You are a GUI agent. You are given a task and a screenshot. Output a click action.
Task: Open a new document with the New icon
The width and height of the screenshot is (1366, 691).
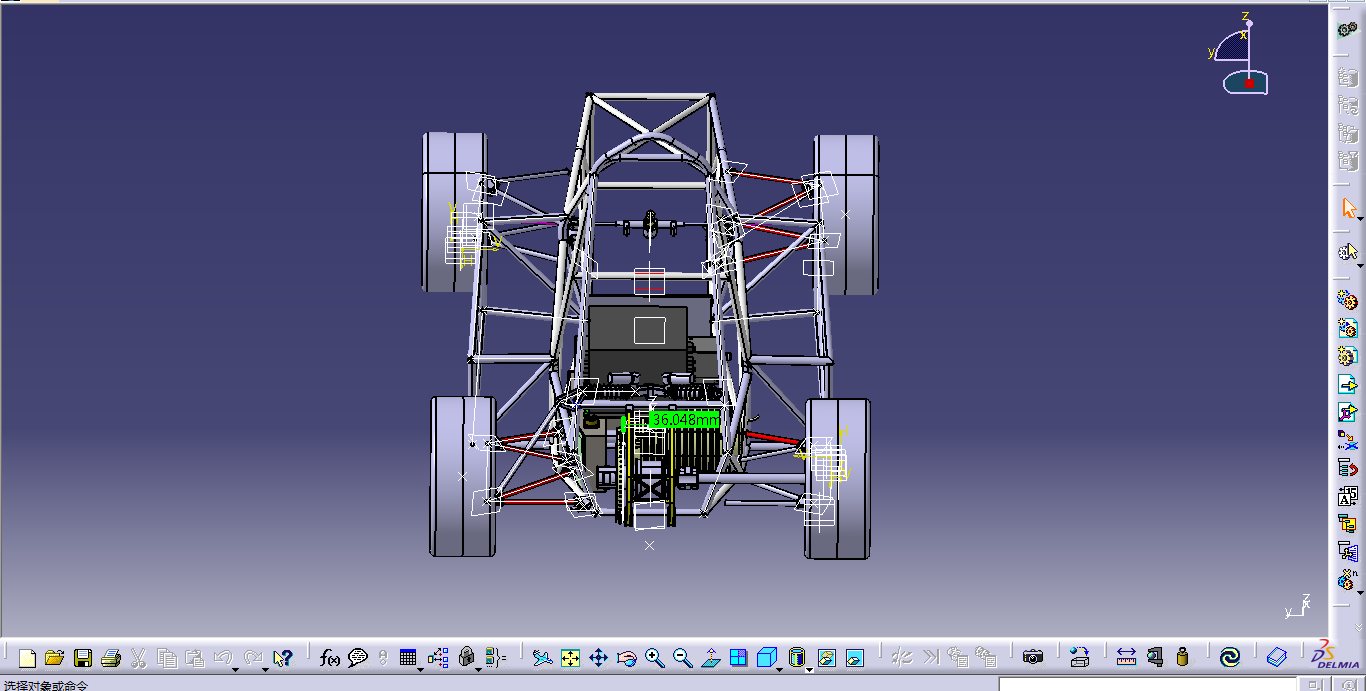click(x=26, y=657)
